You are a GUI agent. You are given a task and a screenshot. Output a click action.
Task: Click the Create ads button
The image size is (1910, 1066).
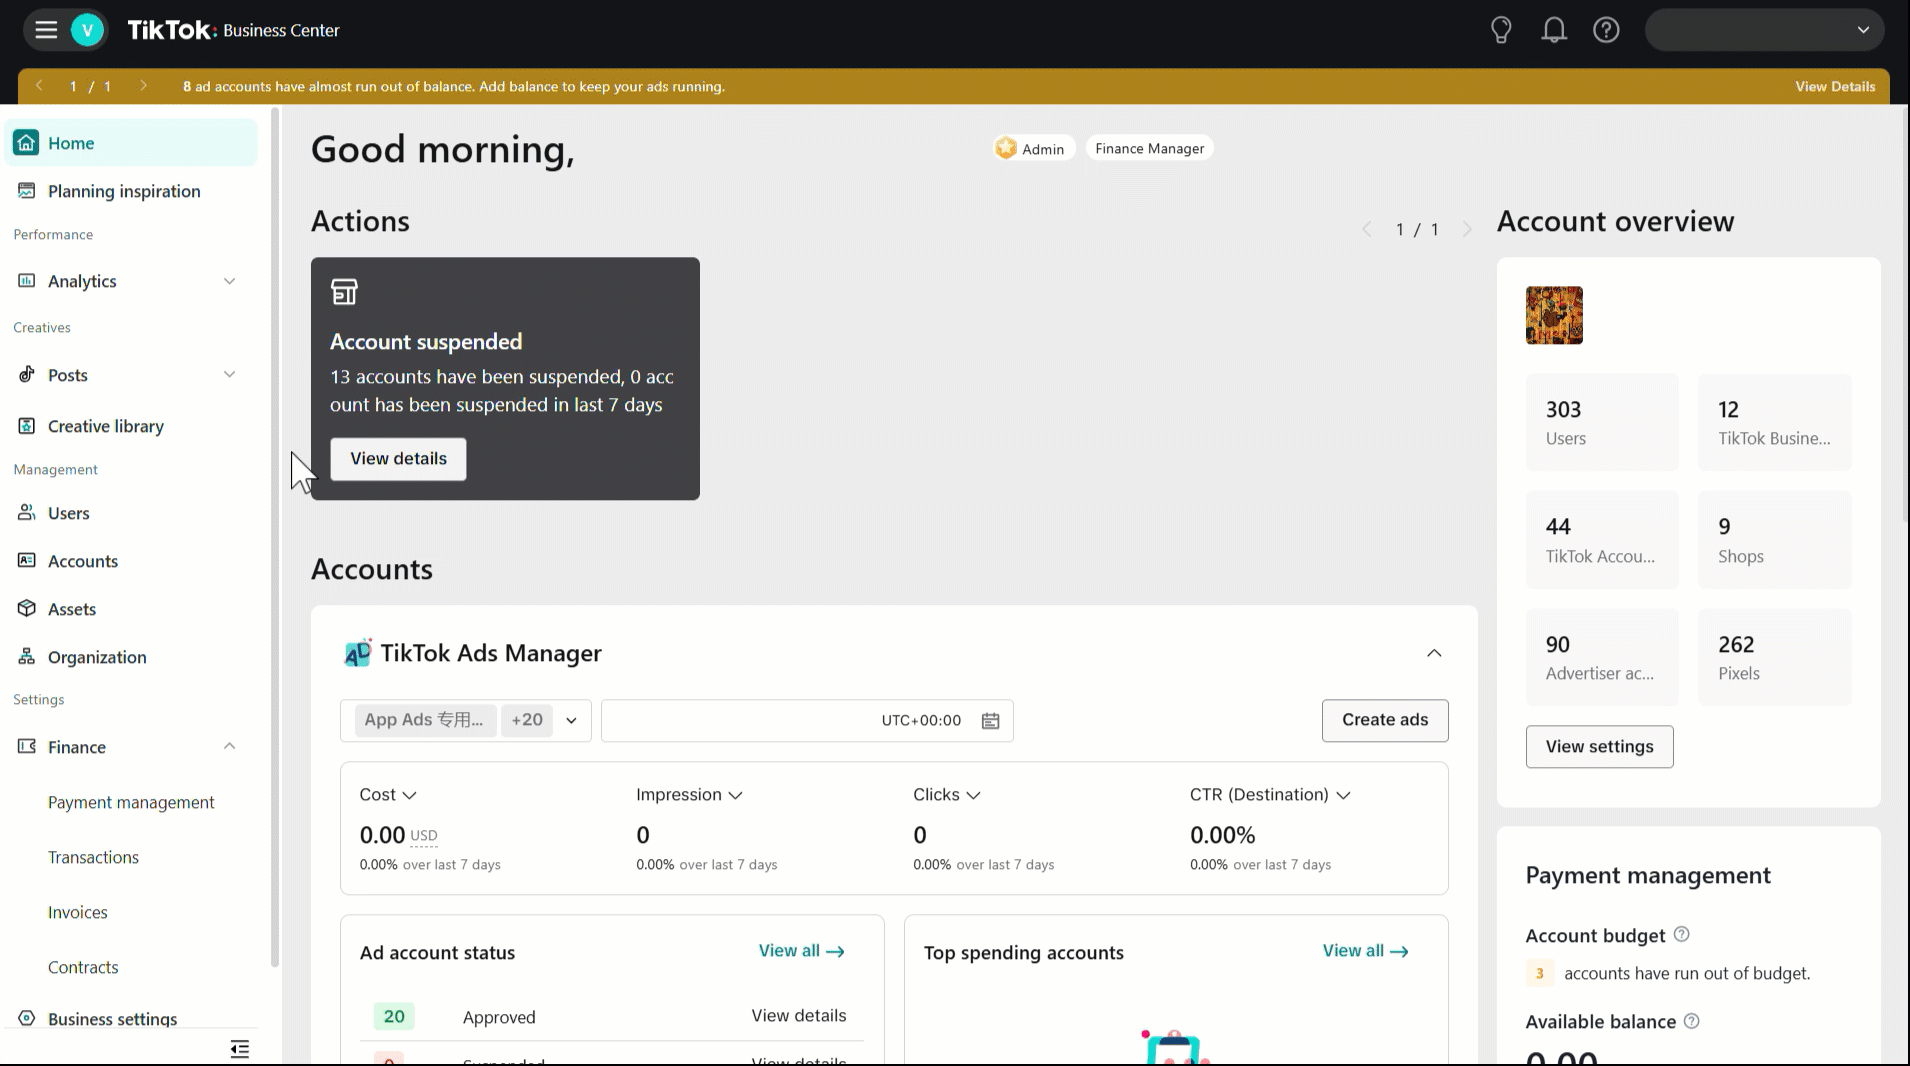point(1384,720)
